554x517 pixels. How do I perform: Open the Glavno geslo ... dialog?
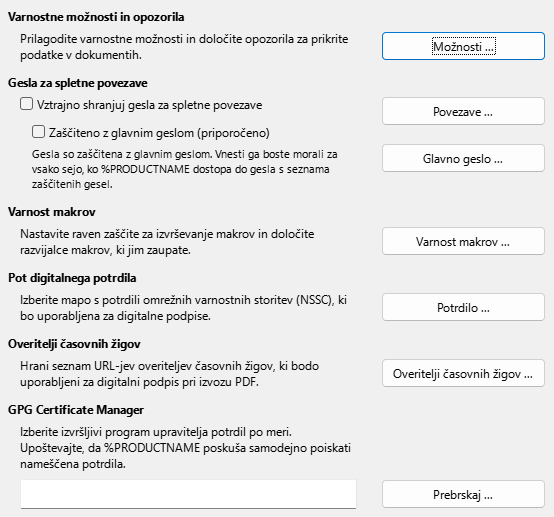(x=463, y=158)
